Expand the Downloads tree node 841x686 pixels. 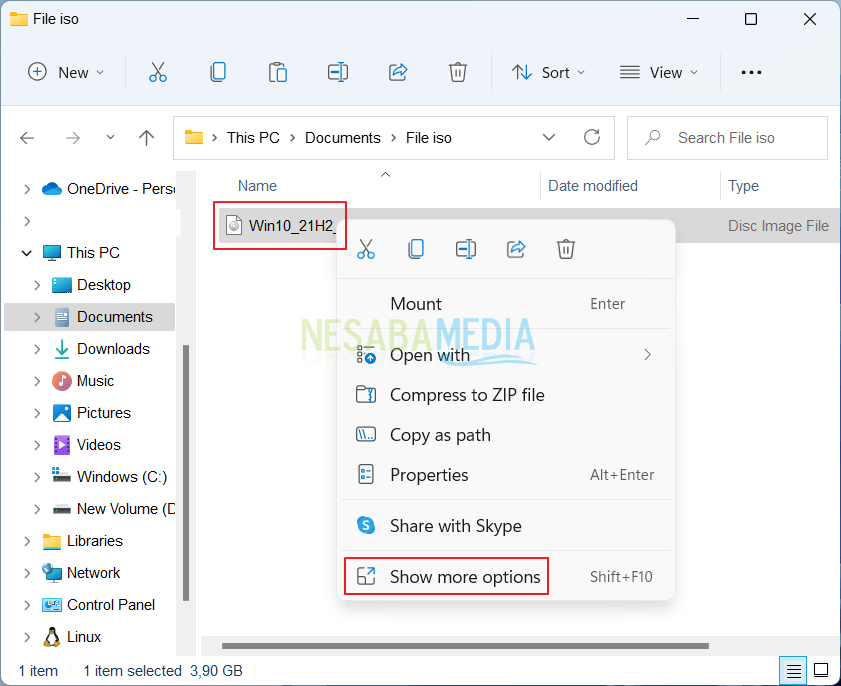[x=37, y=349]
